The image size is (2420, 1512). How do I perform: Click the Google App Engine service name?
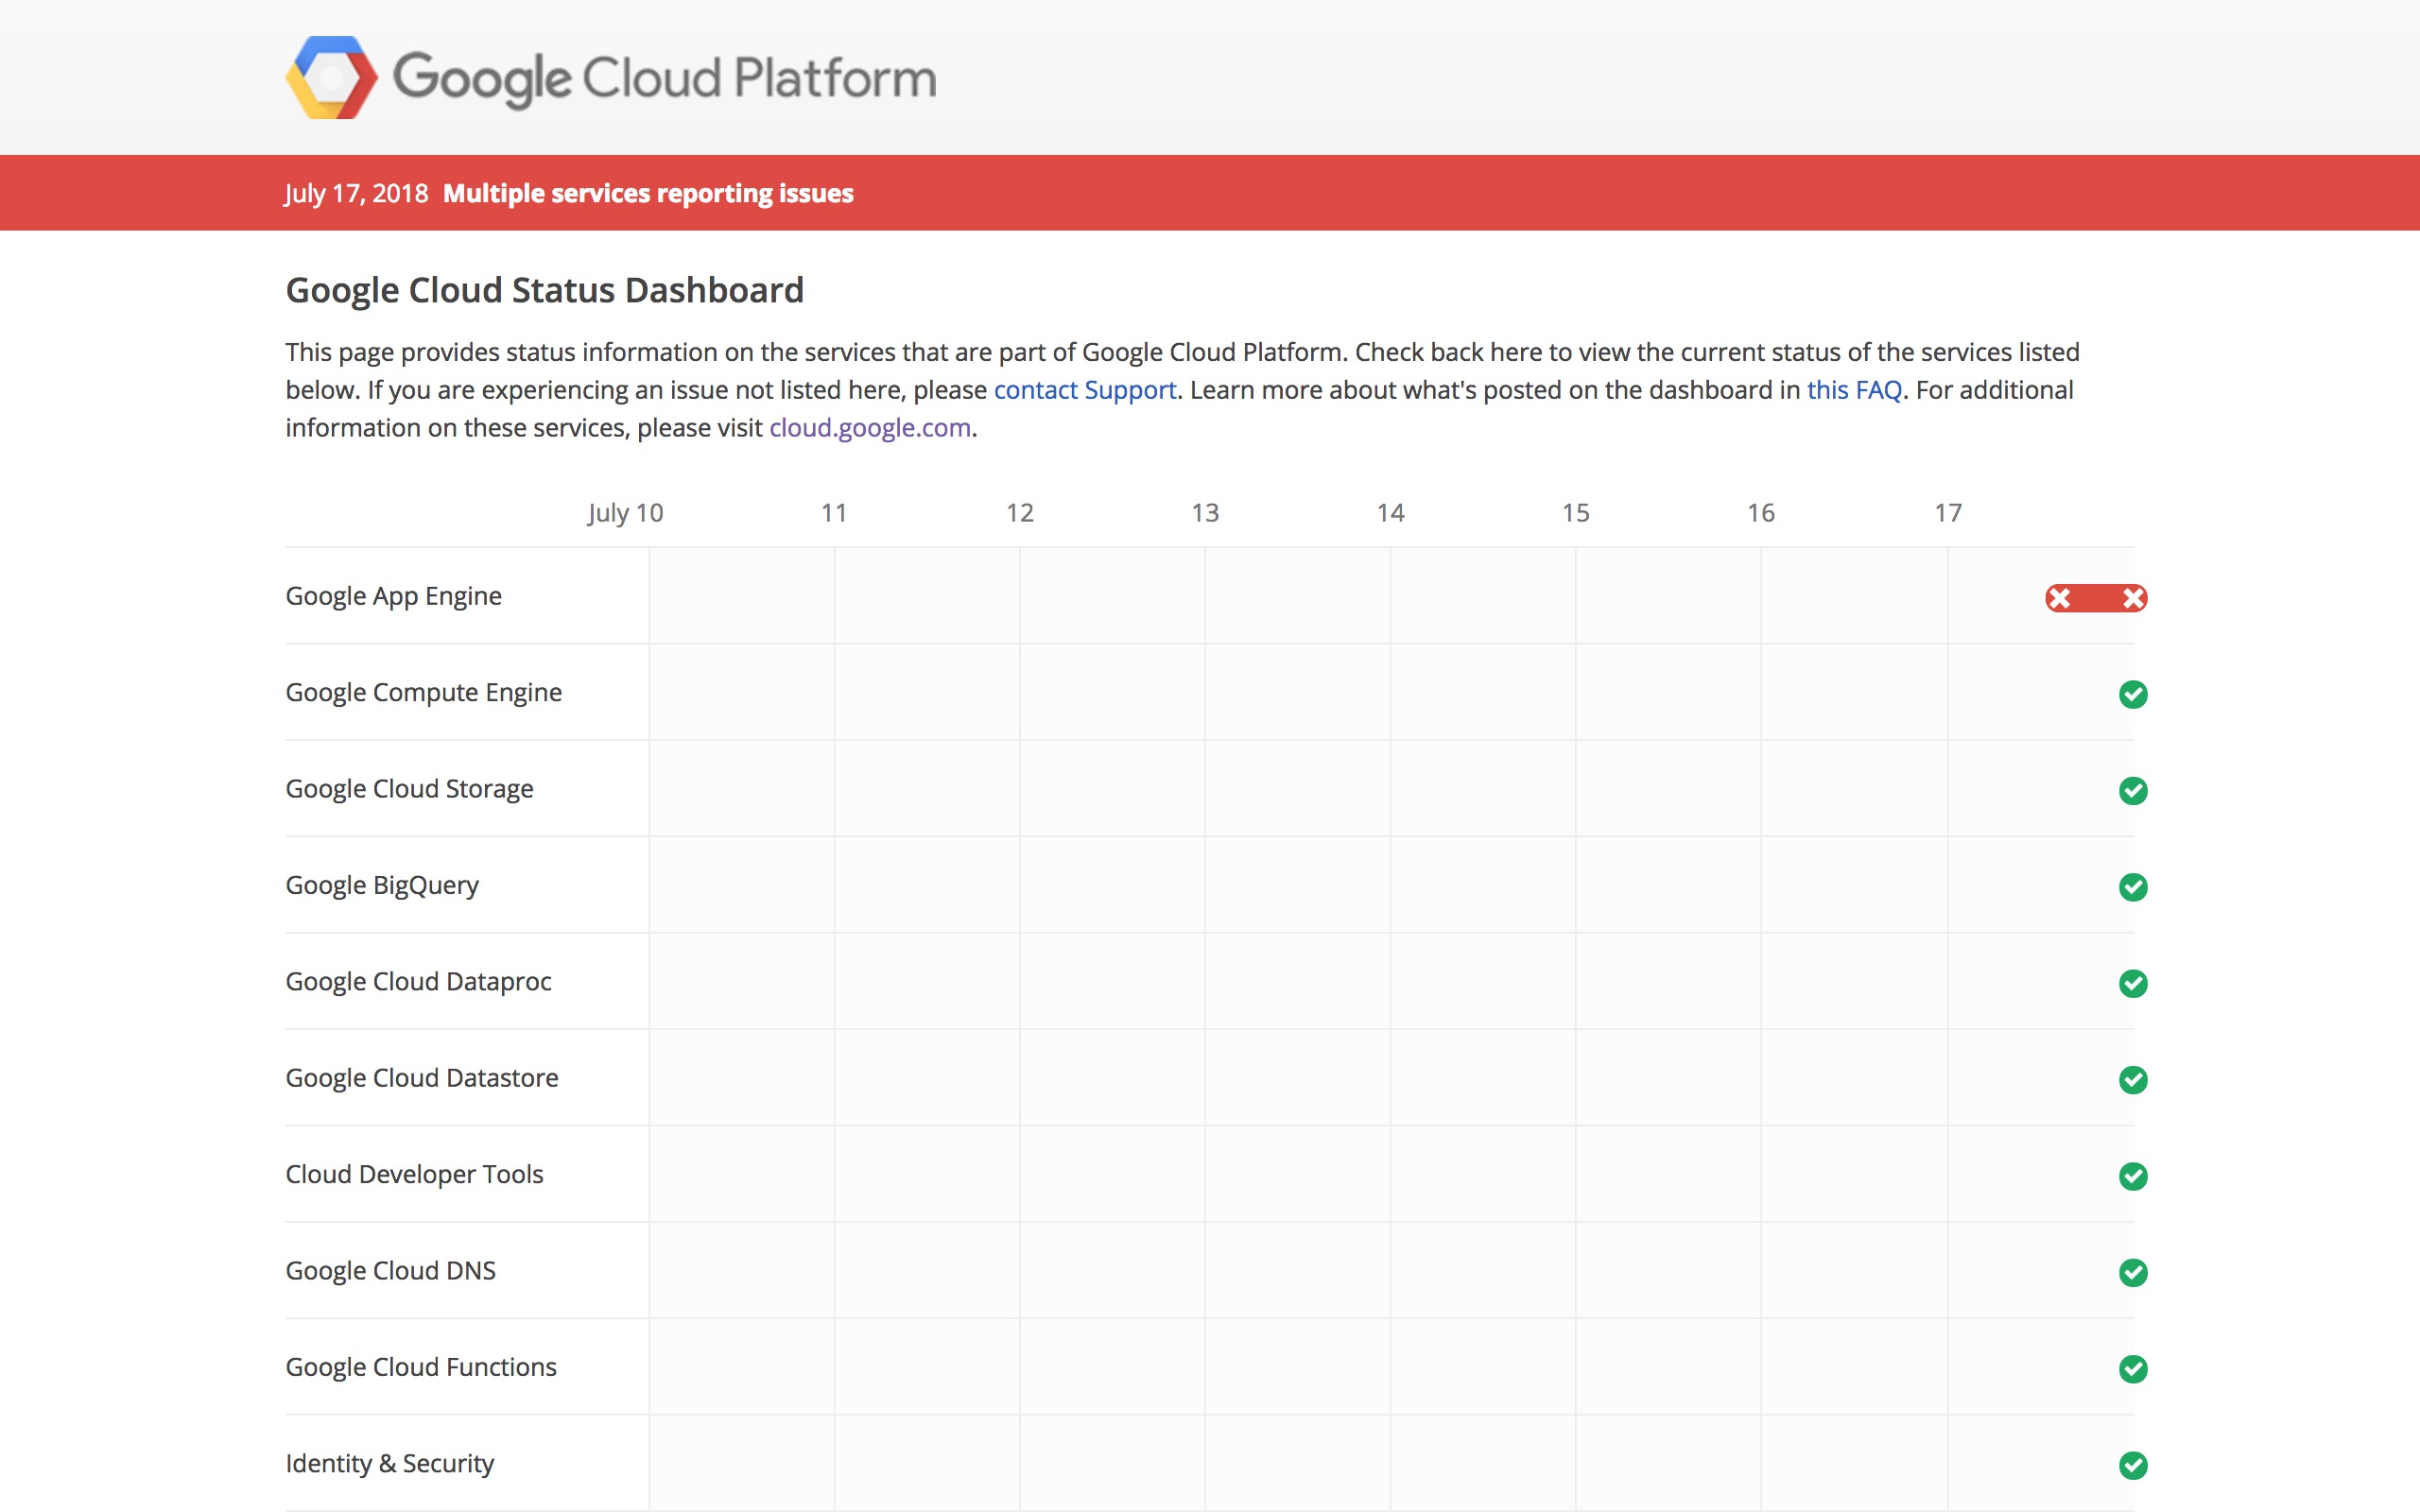[x=393, y=596]
